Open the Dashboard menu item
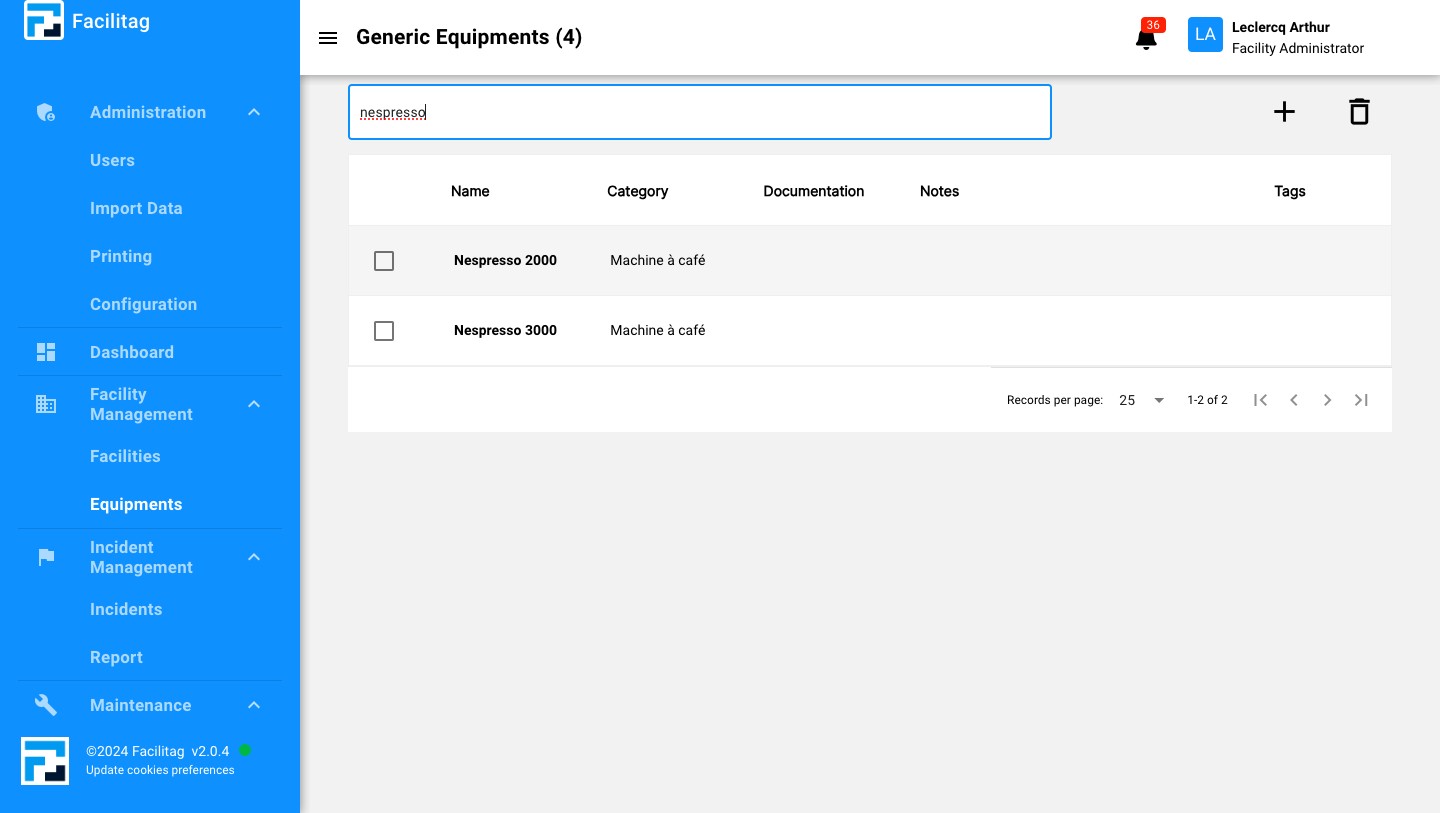The image size is (1440, 813). point(132,352)
